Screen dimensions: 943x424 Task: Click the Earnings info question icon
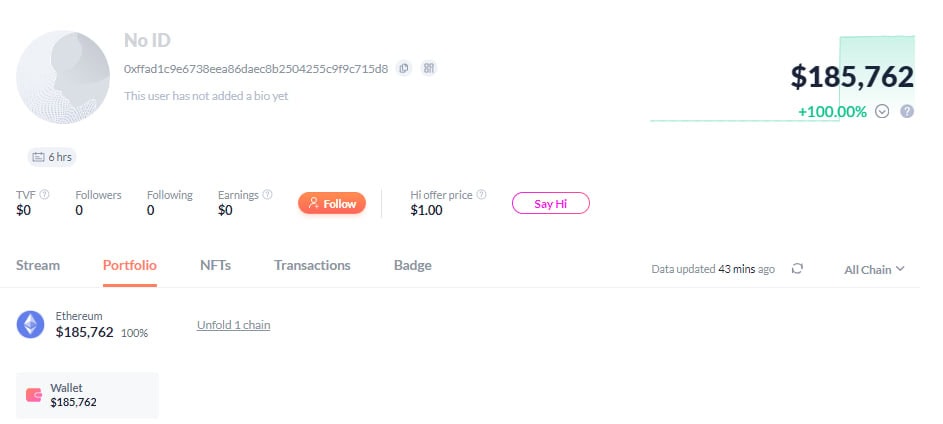(x=267, y=195)
